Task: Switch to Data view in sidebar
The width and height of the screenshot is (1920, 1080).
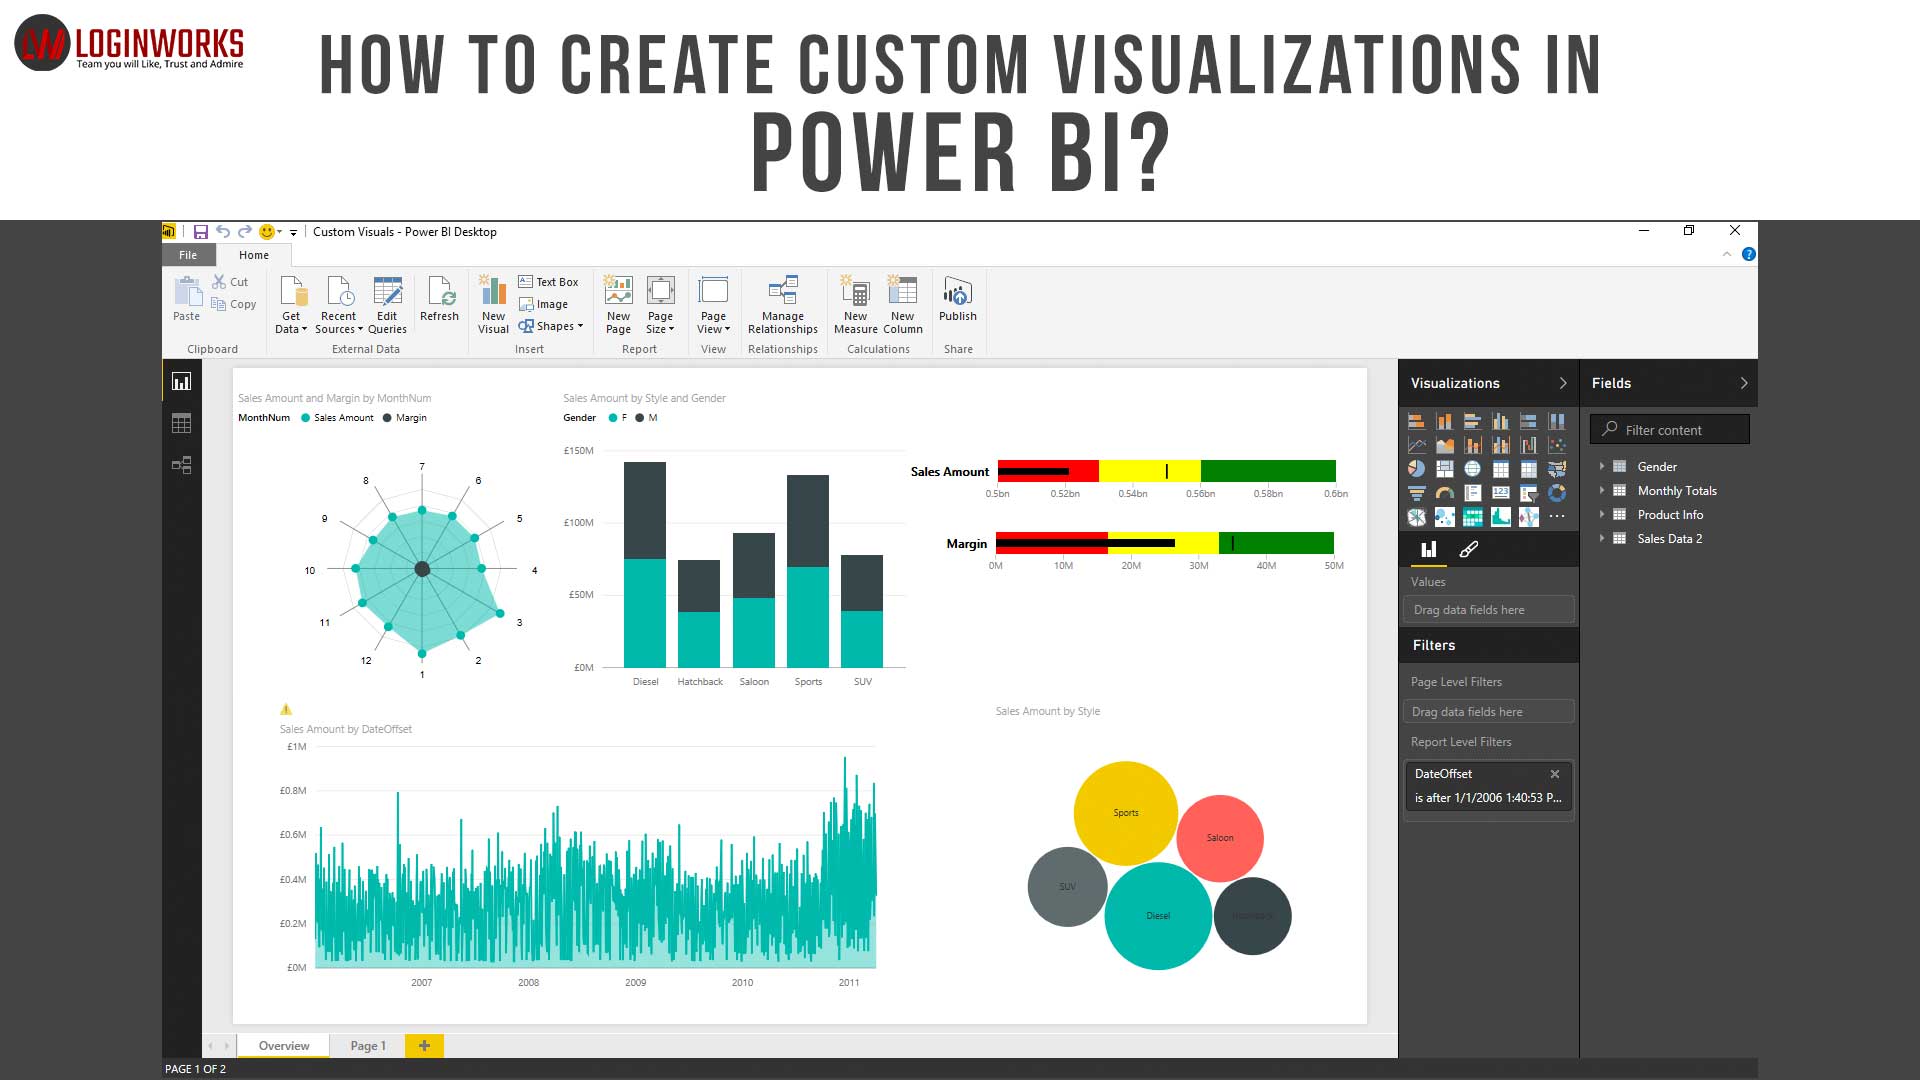Action: [x=181, y=423]
